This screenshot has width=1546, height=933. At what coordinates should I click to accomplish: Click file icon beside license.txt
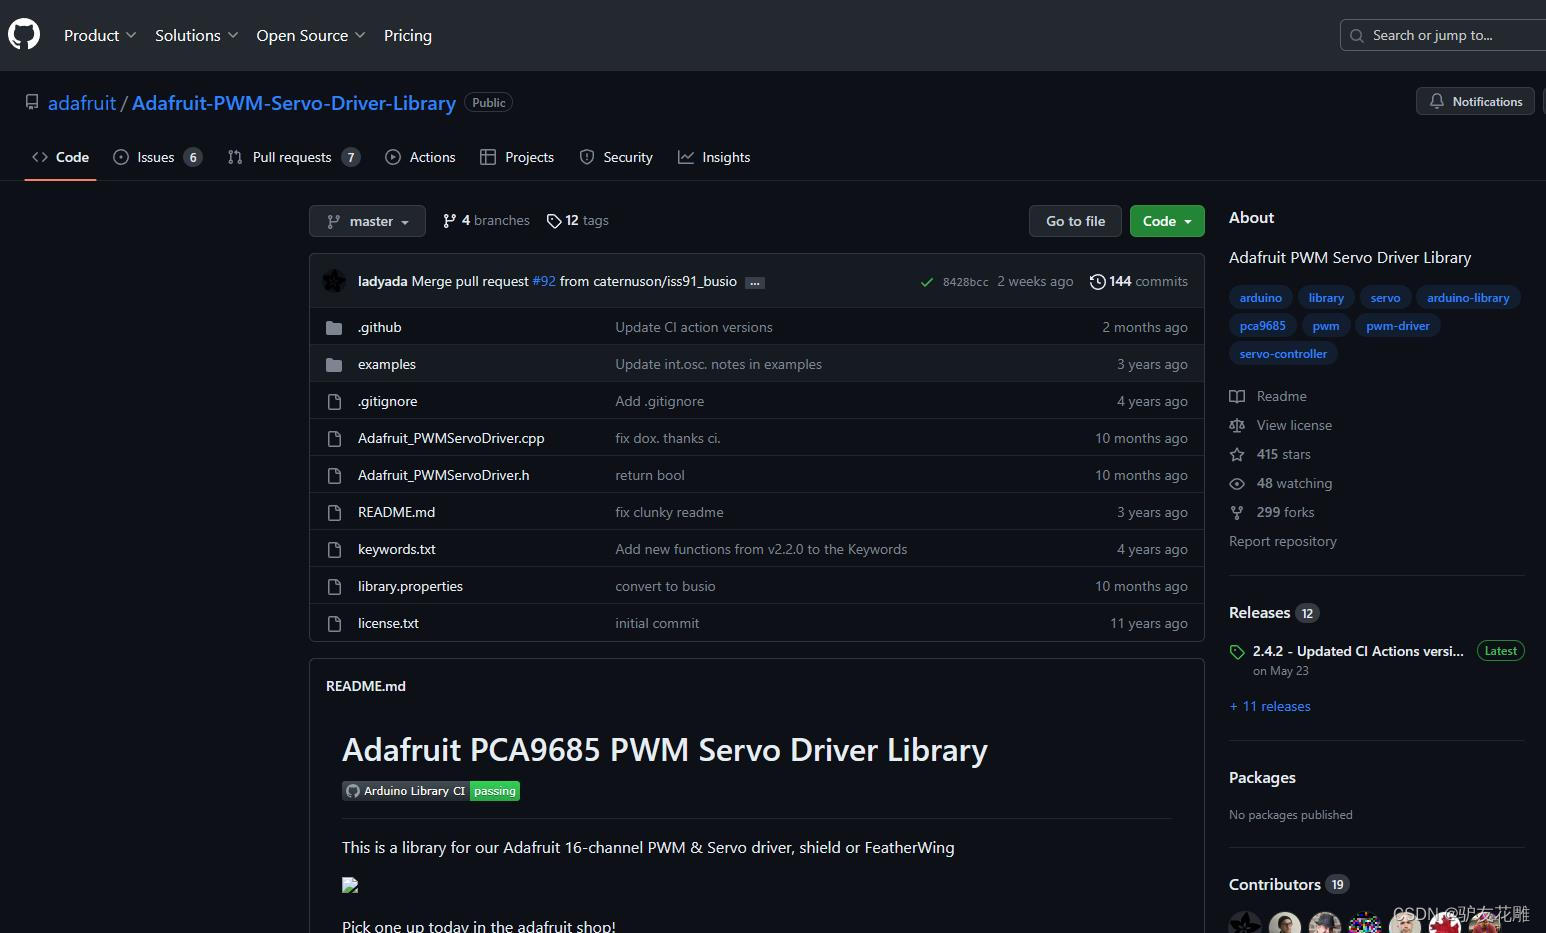335,624
